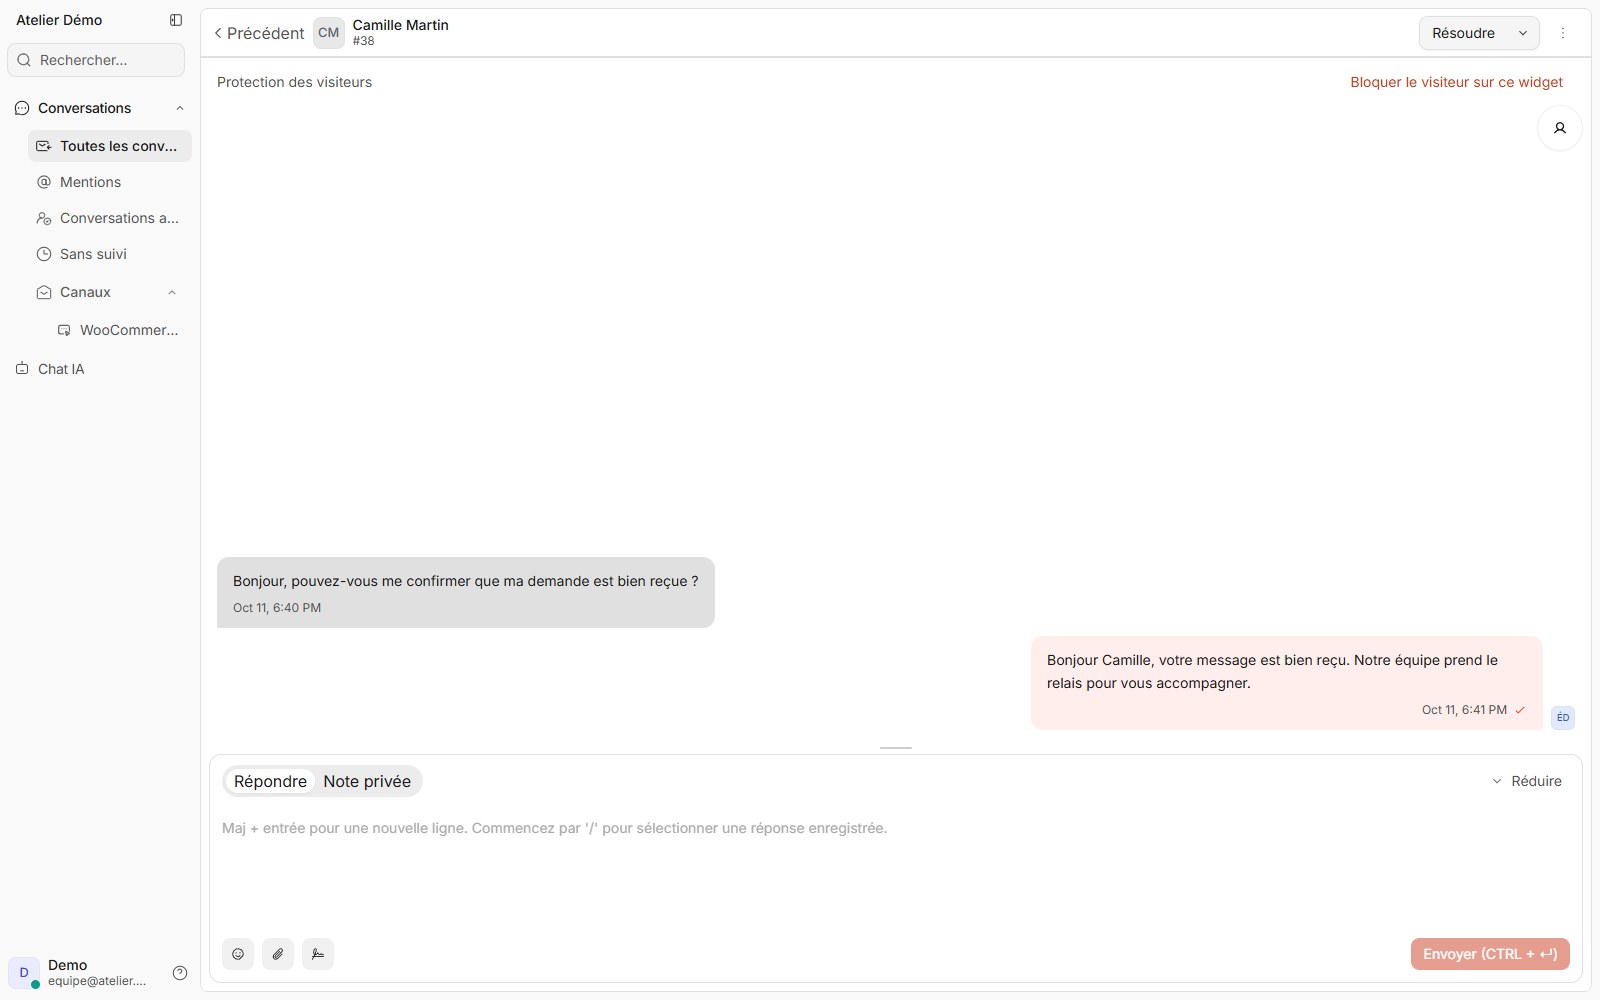Viewport: 1600px width, 1000px height.
Task: Open Conversations assigned list
Action: [110, 218]
